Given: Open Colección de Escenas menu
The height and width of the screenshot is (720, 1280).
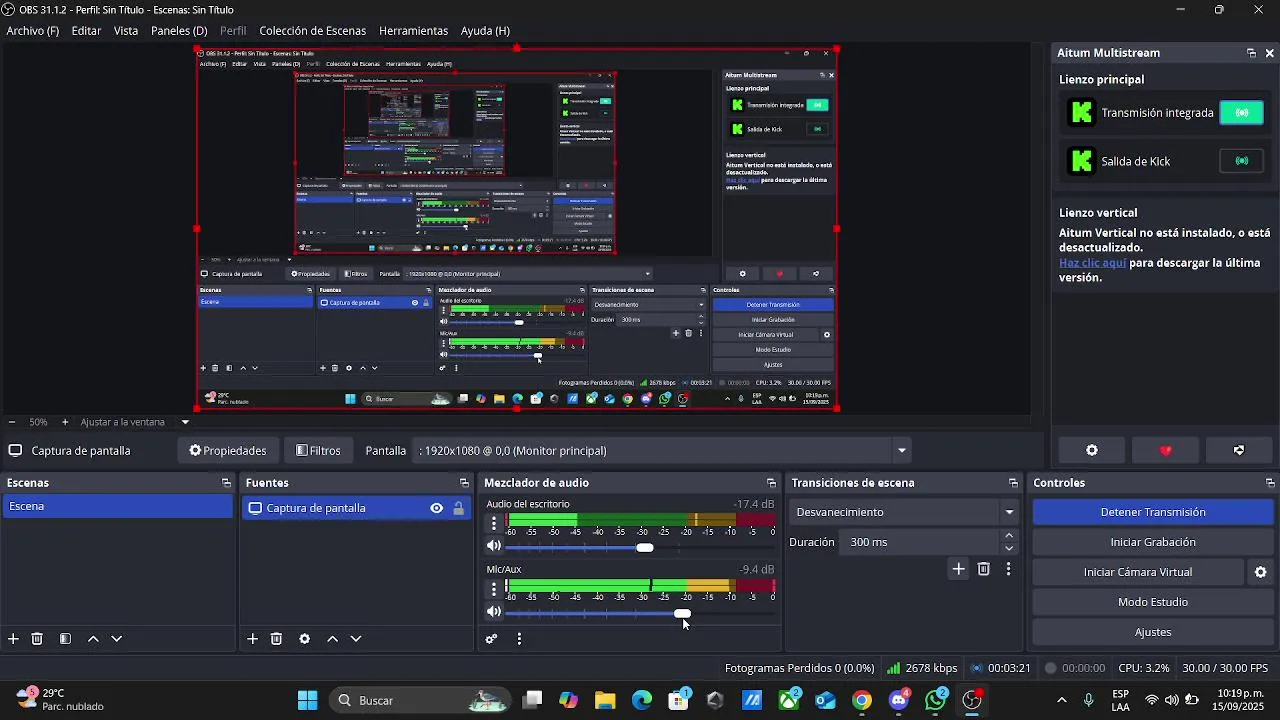Looking at the screenshot, I should 313,31.
